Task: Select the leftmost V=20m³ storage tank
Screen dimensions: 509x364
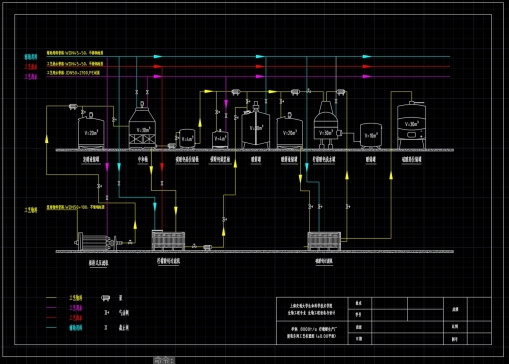Action: coord(91,132)
